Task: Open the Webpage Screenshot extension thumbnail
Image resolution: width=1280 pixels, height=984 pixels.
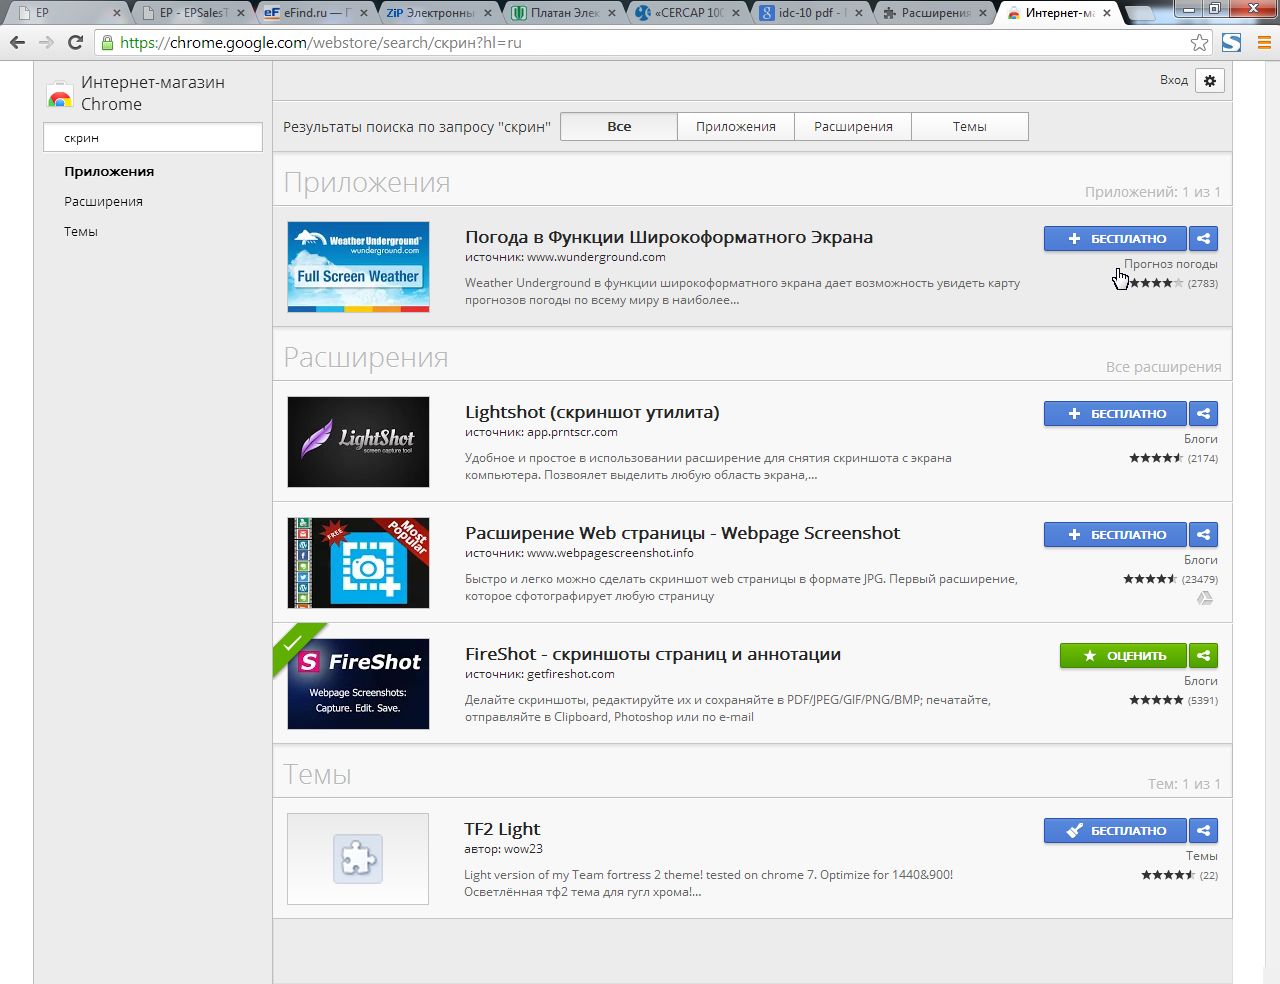Action: click(x=358, y=563)
